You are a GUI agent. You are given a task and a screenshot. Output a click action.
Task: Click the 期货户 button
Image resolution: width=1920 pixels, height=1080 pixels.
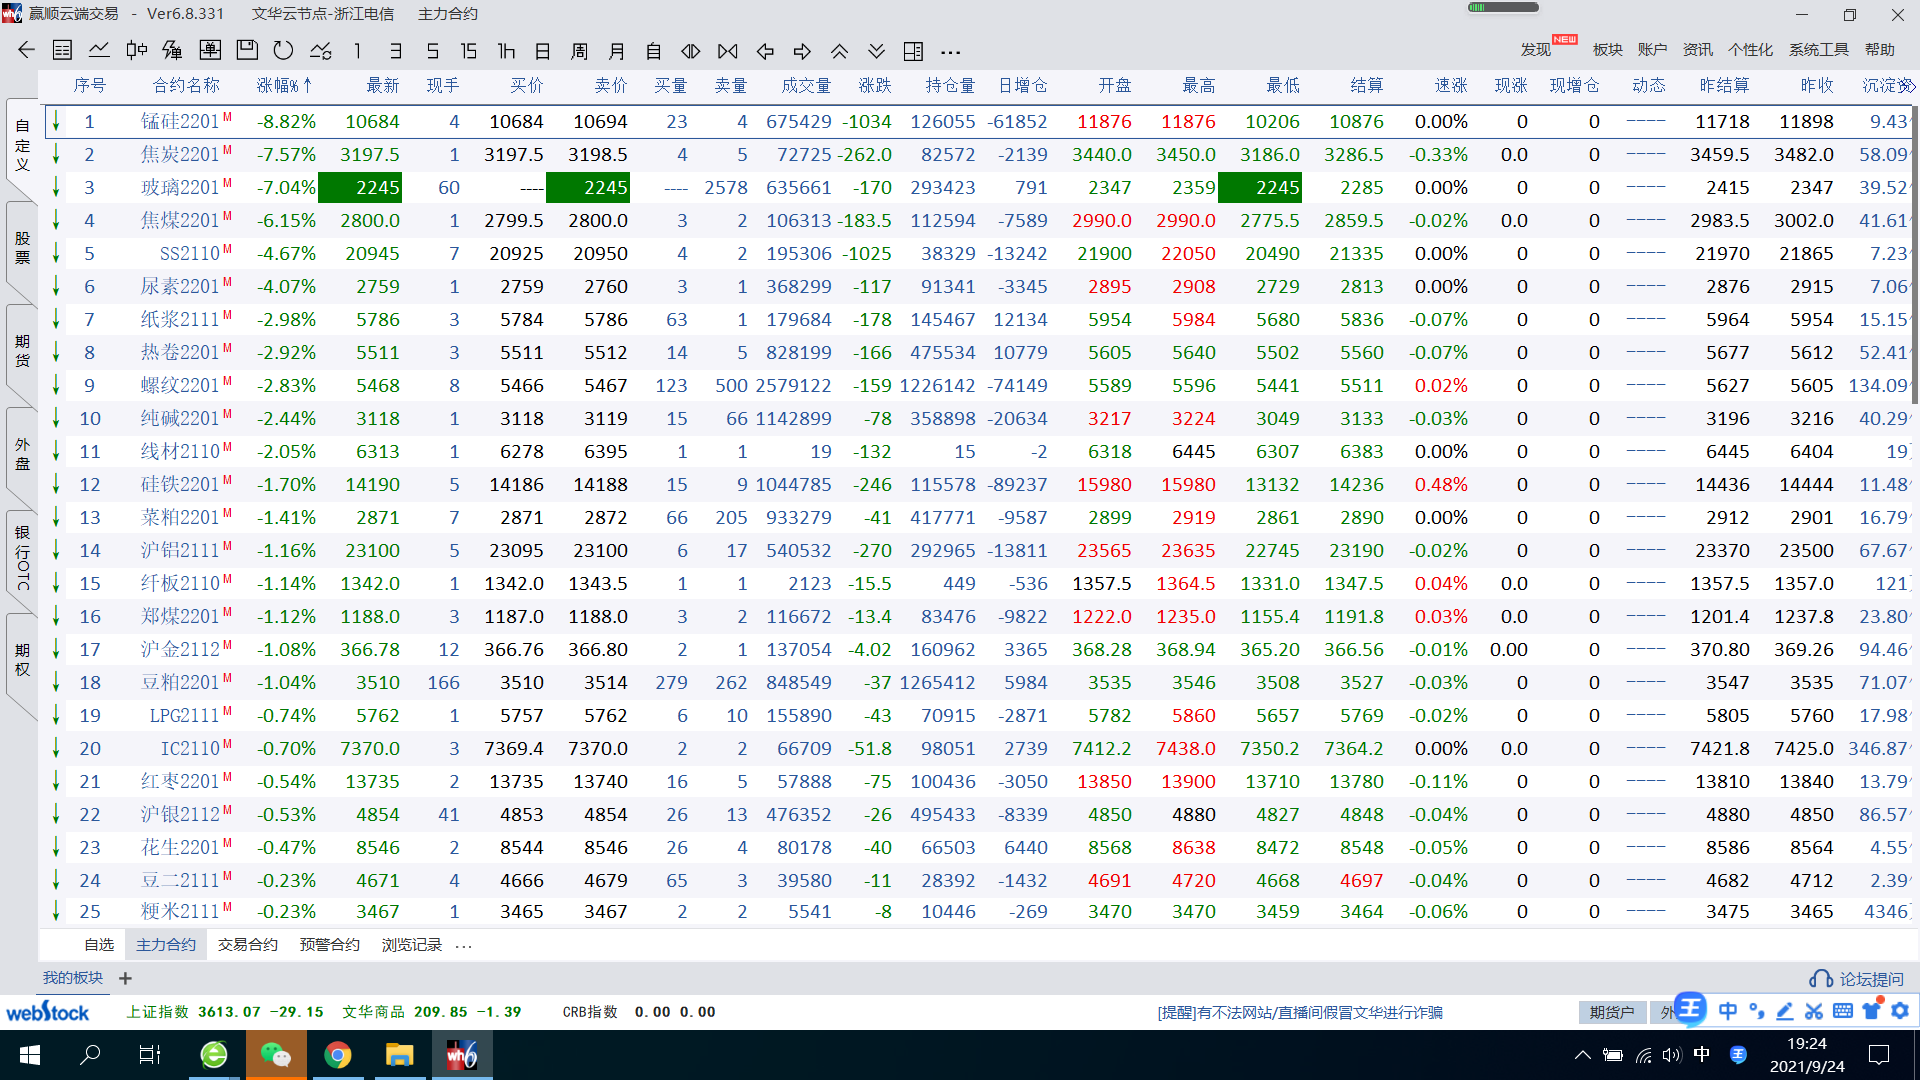click(x=1611, y=1012)
